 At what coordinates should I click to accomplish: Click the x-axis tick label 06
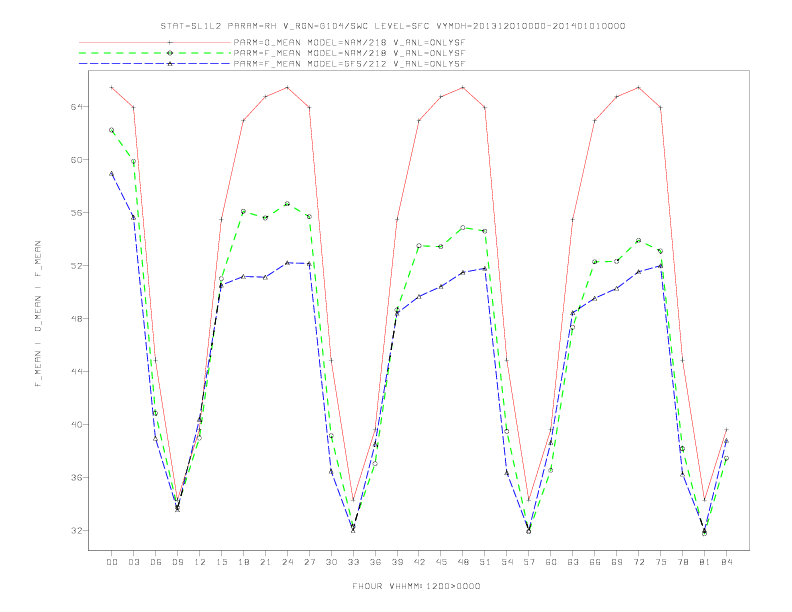pyautogui.click(x=156, y=562)
